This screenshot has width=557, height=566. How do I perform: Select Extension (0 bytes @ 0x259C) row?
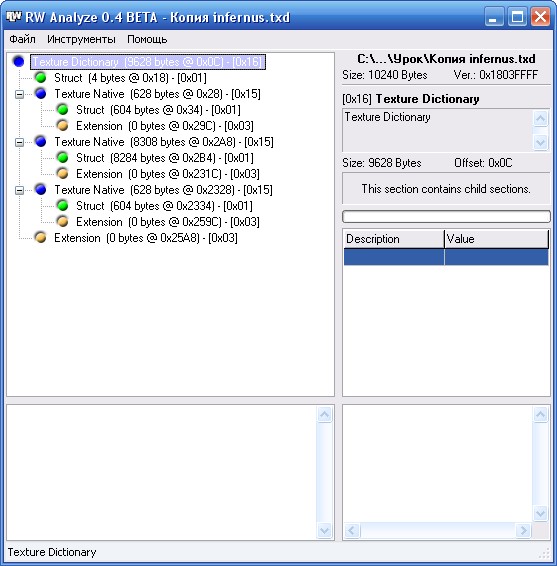[x=167, y=222]
